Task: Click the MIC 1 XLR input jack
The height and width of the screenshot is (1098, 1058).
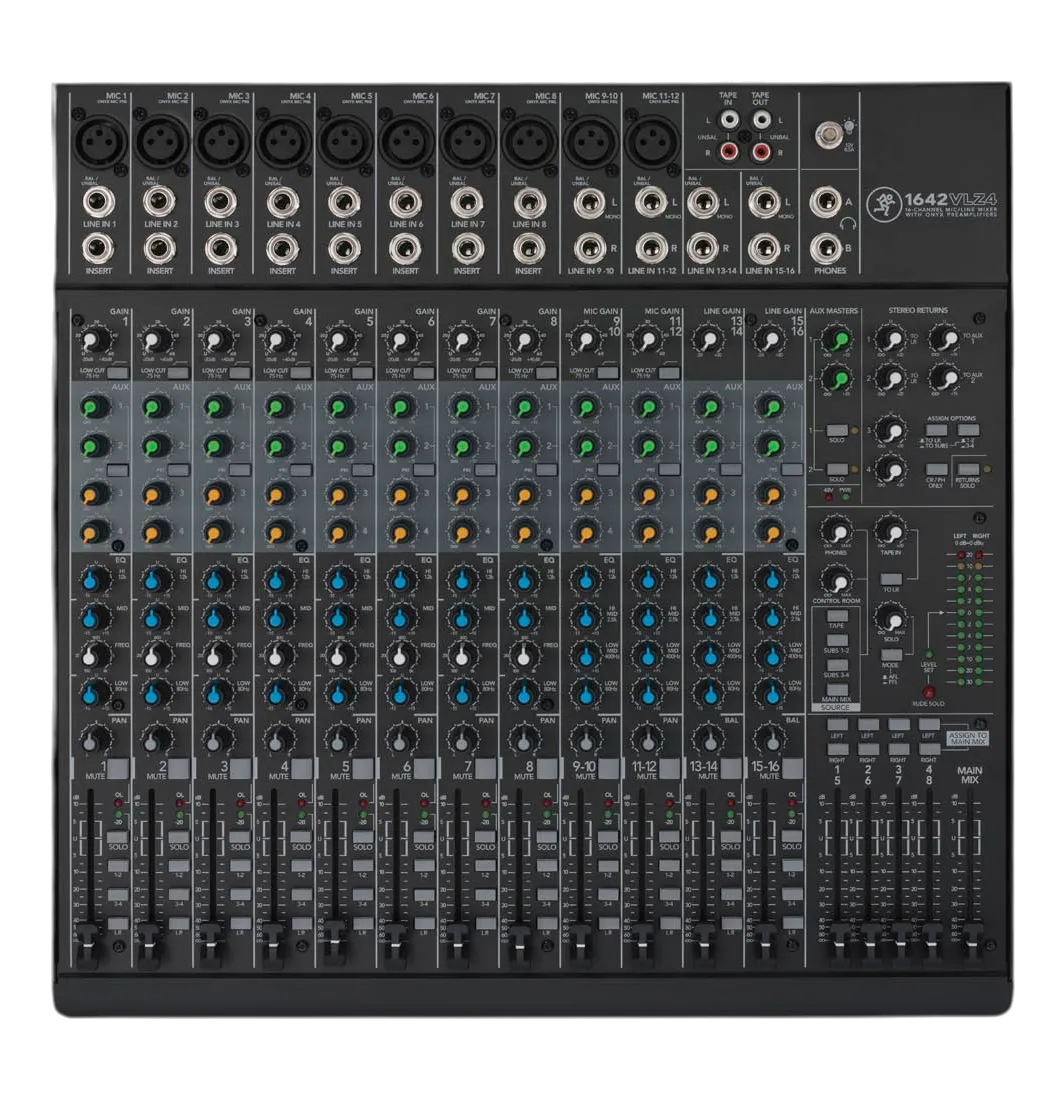Action: [x=101, y=141]
